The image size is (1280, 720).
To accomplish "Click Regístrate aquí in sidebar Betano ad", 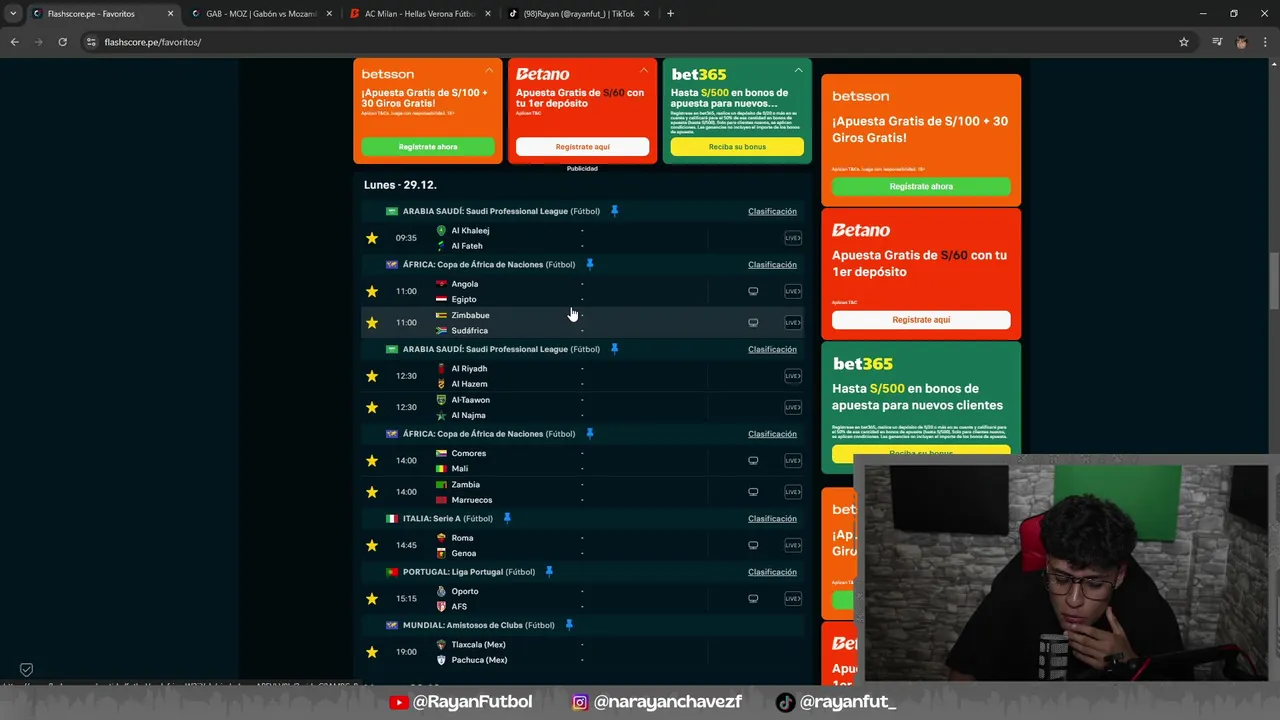I will [x=921, y=320].
